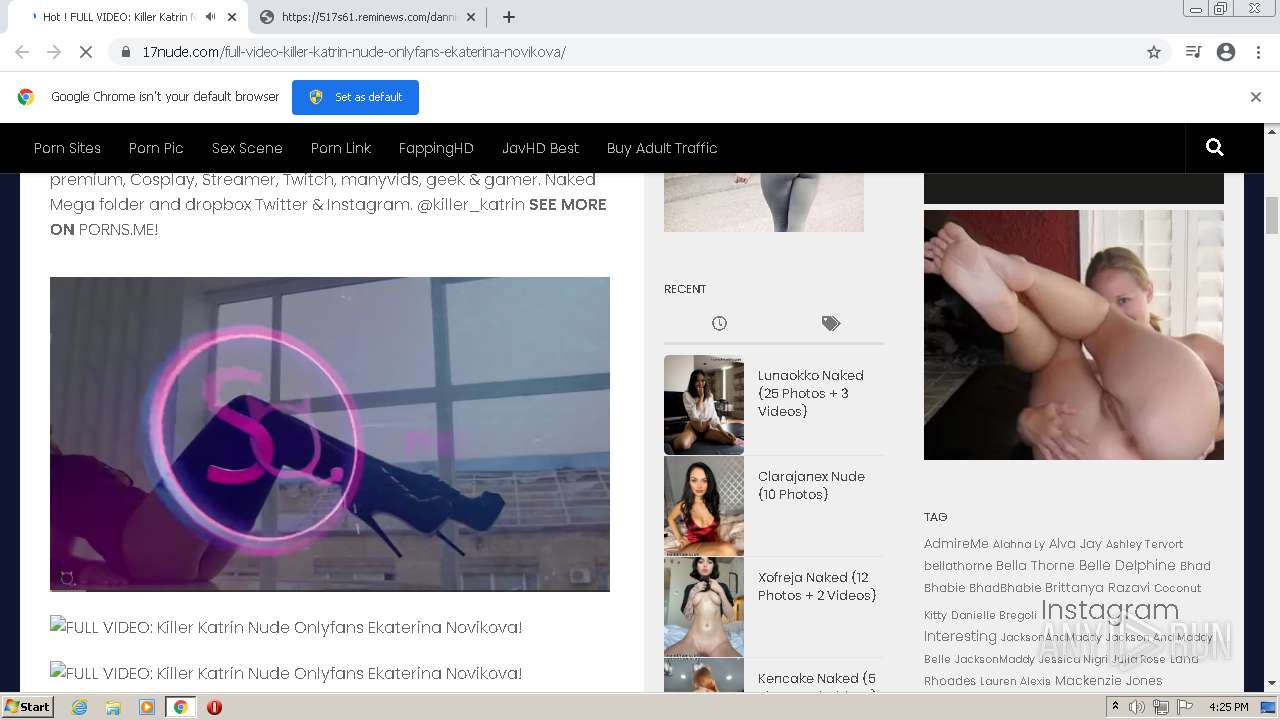This screenshot has width=1280, height=720.
Task: Mute the first tab's audio icon
Action: (x=210, y=17)
